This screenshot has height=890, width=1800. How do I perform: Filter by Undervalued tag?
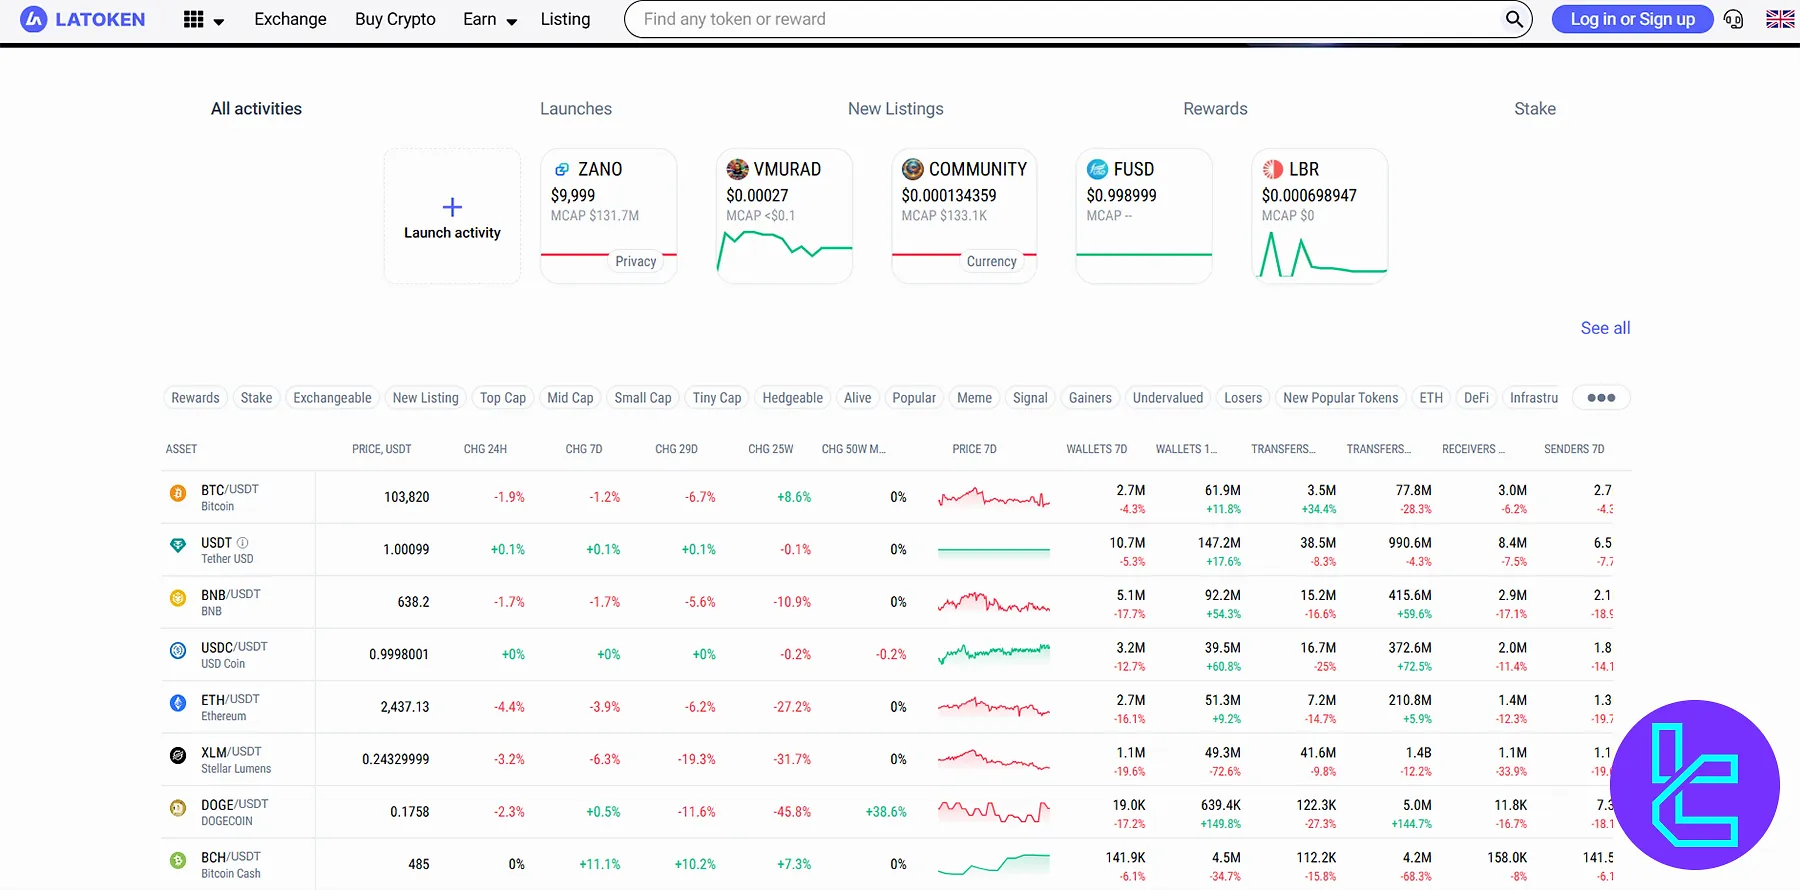[1168, 397]
